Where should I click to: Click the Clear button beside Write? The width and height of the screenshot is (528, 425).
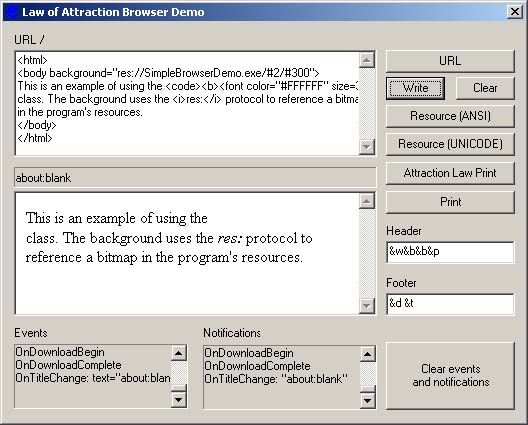(485, 88)
